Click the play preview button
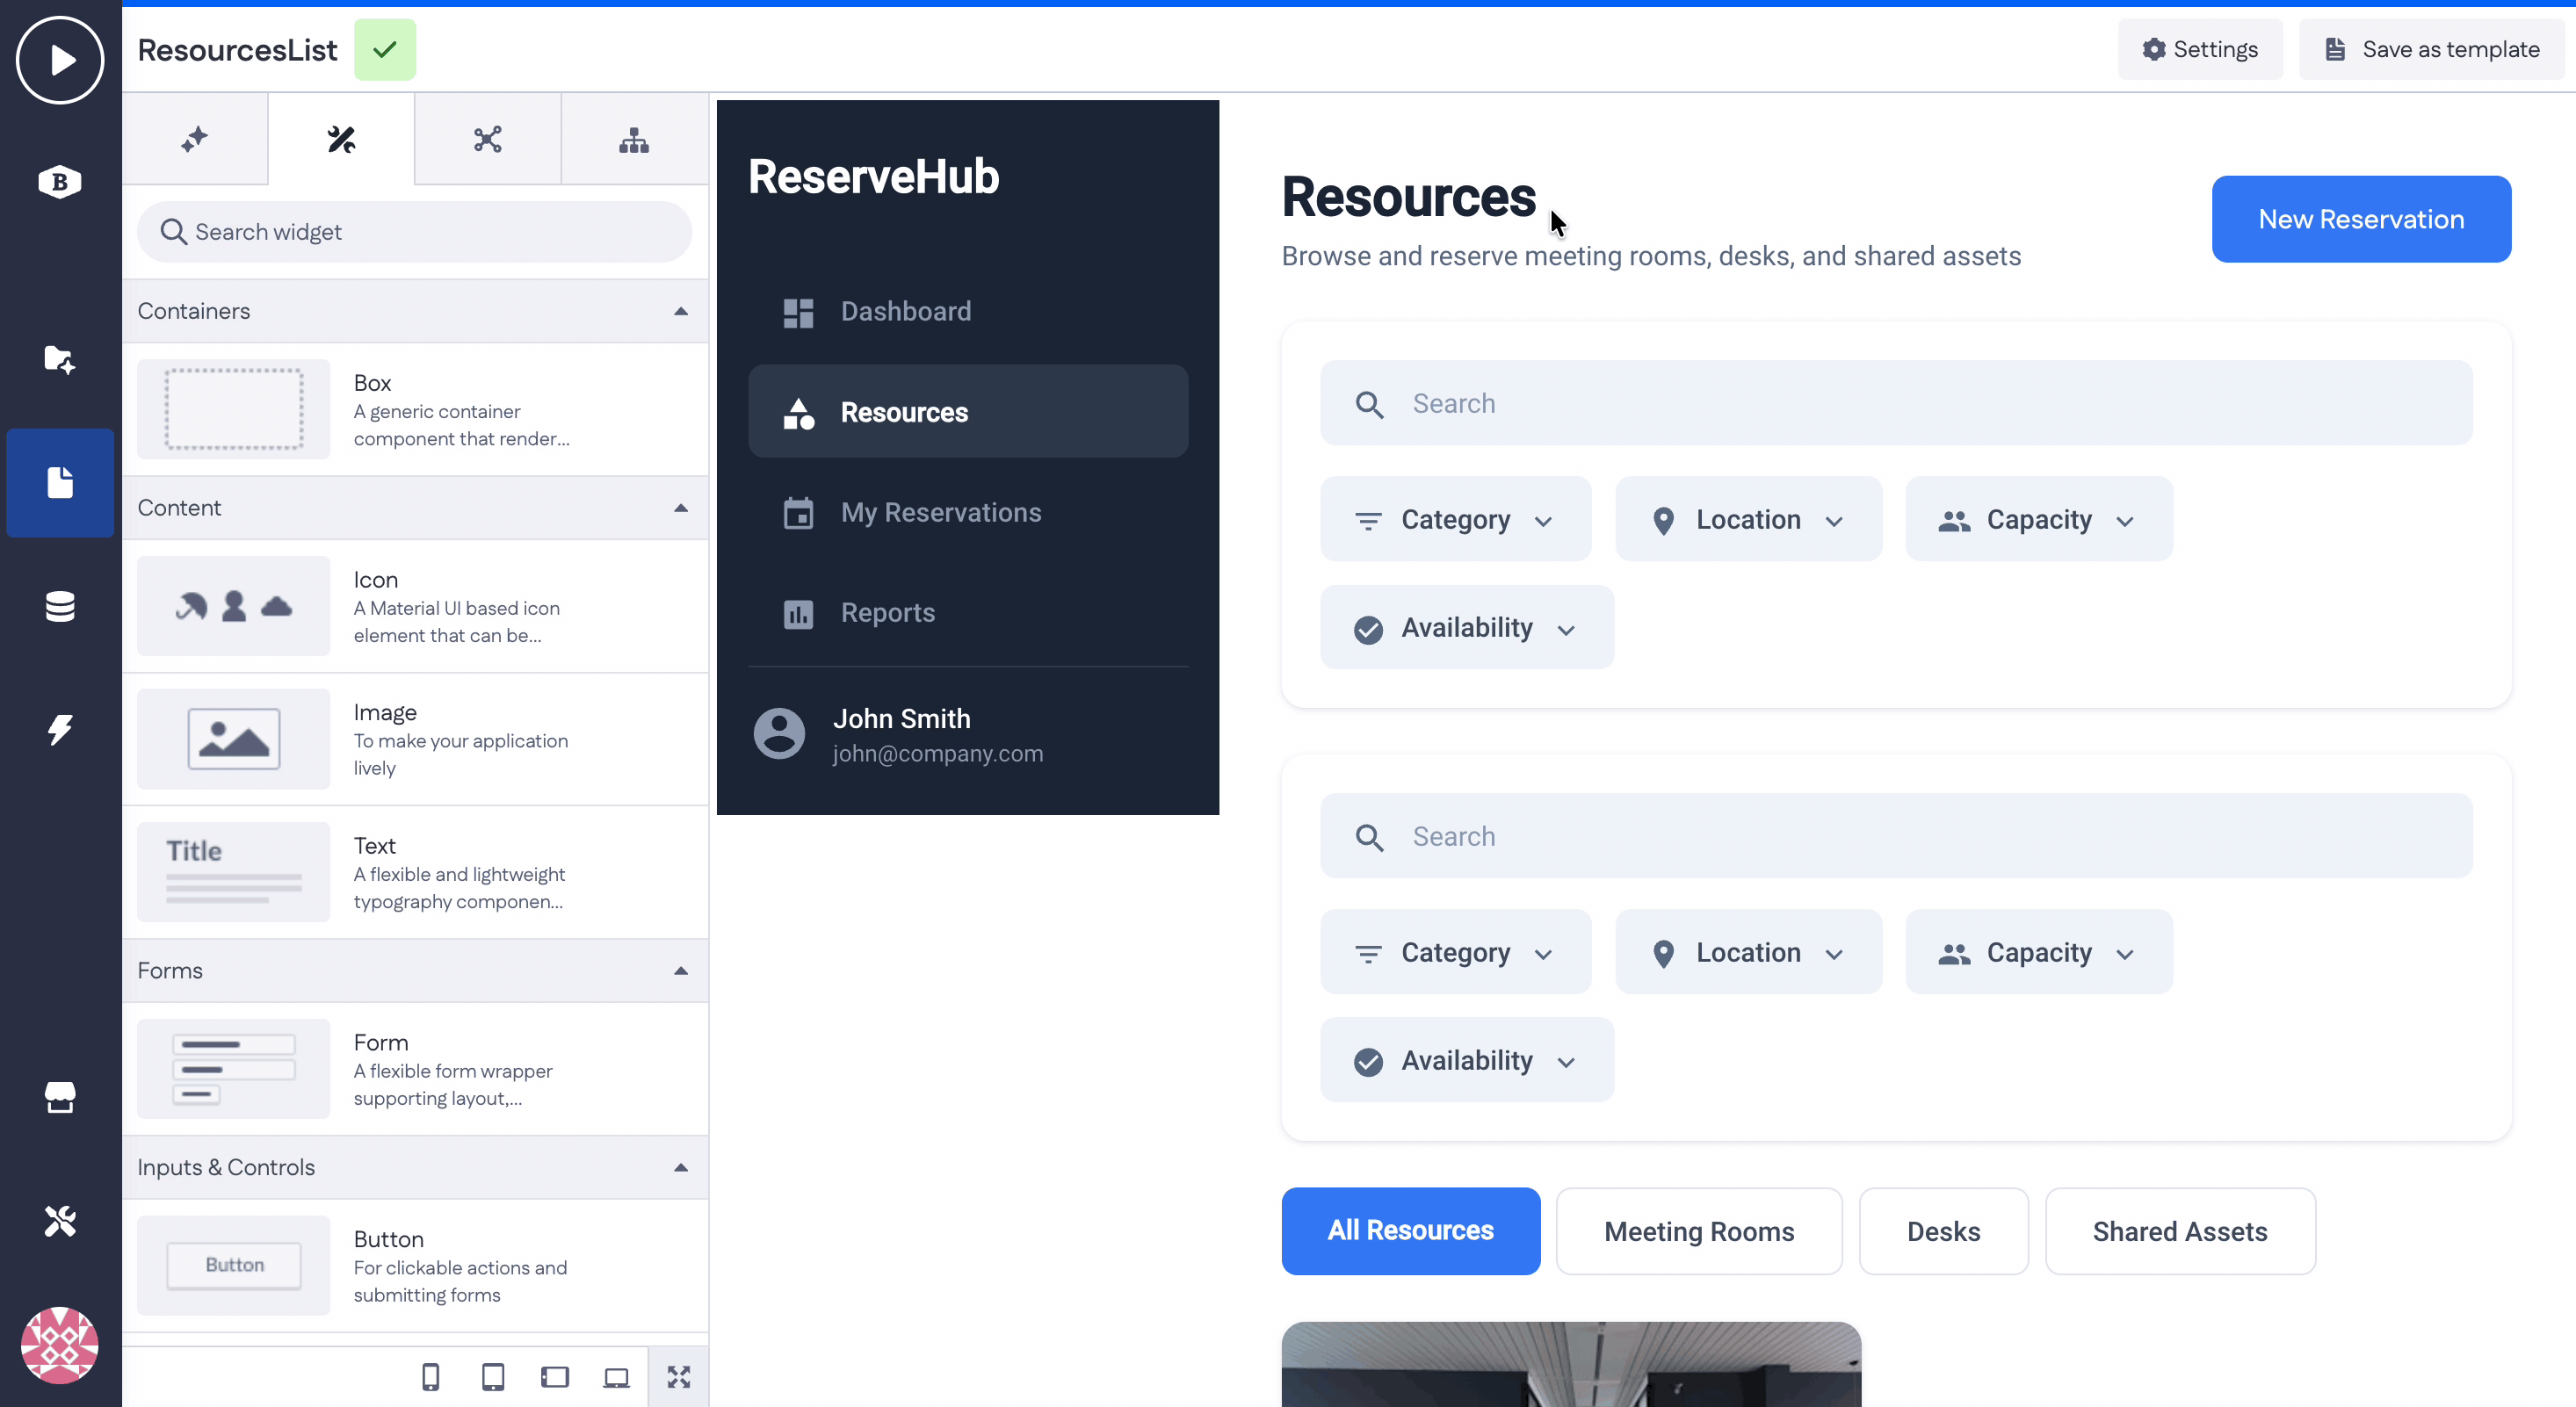Viewport: 2576px width, 1407px height. (60, 60)
